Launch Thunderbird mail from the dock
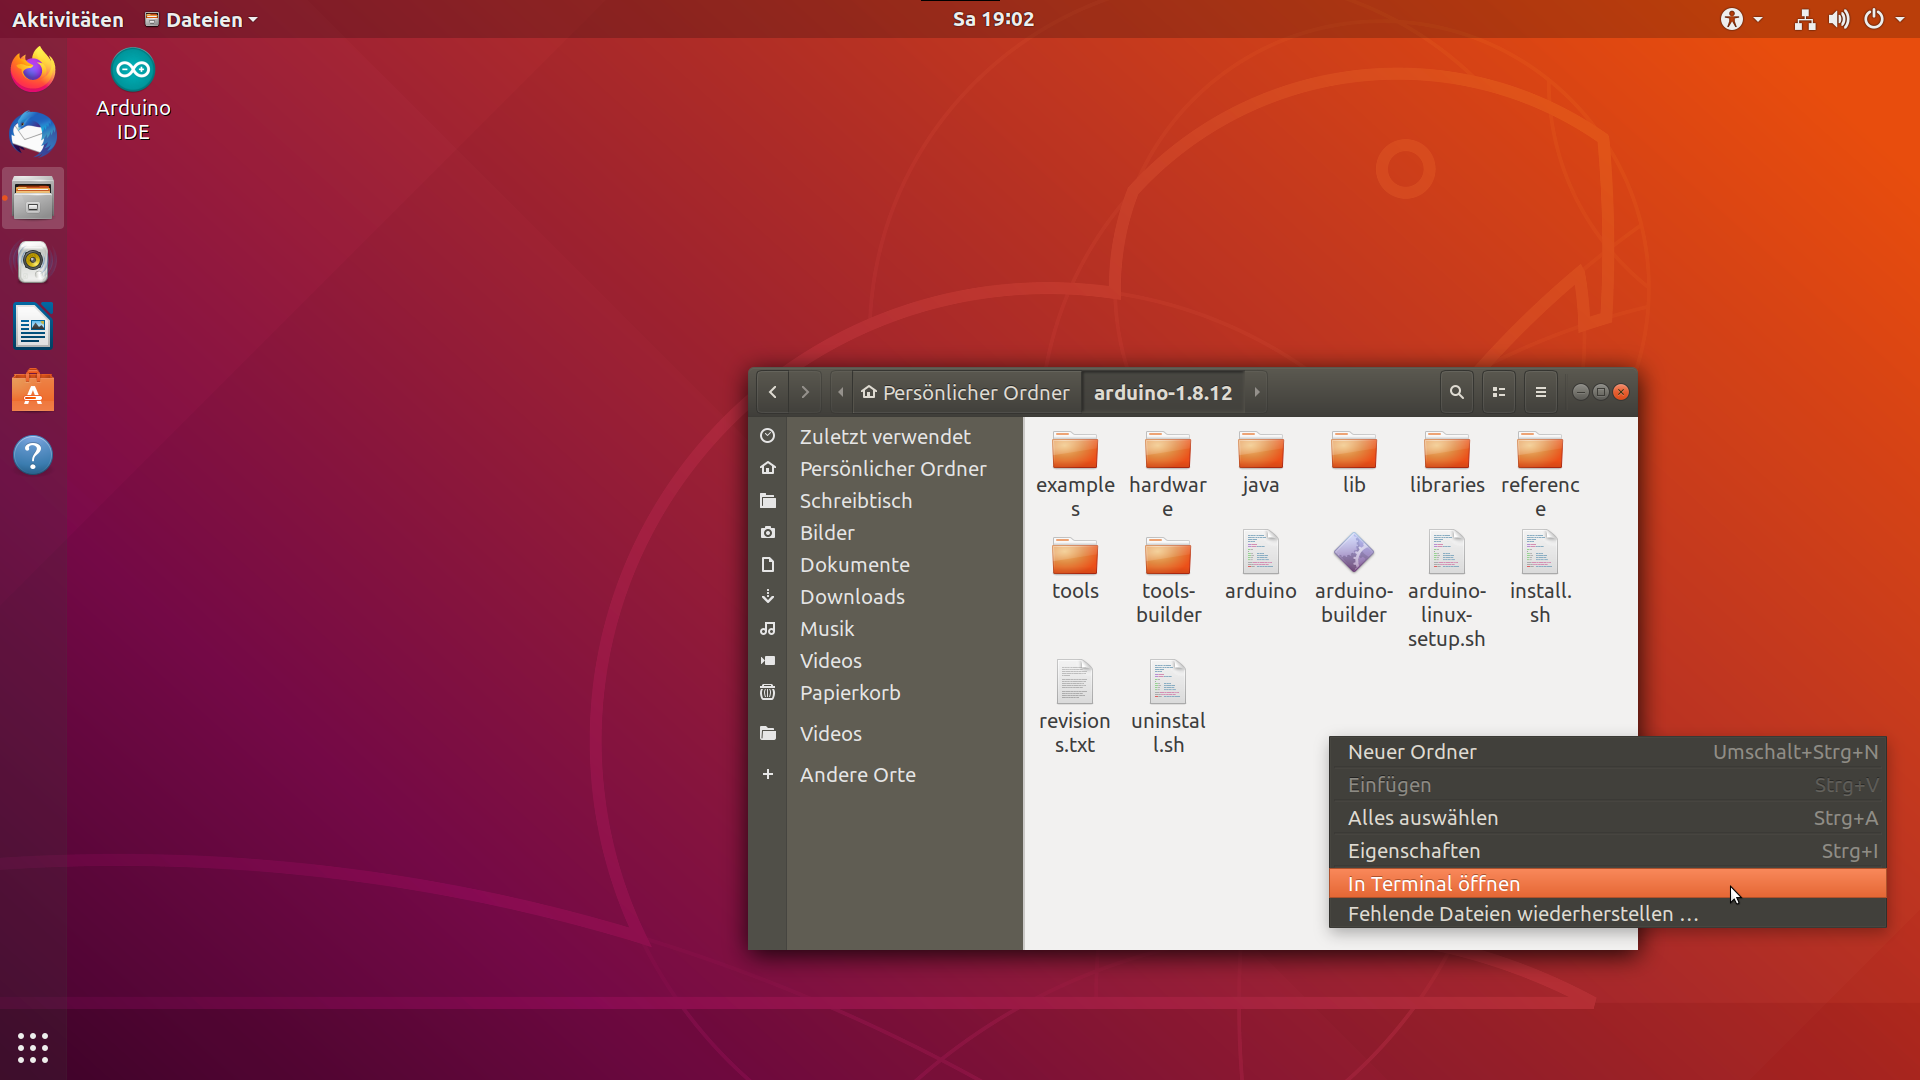The image size is (1920, 1080). [33, 133]
